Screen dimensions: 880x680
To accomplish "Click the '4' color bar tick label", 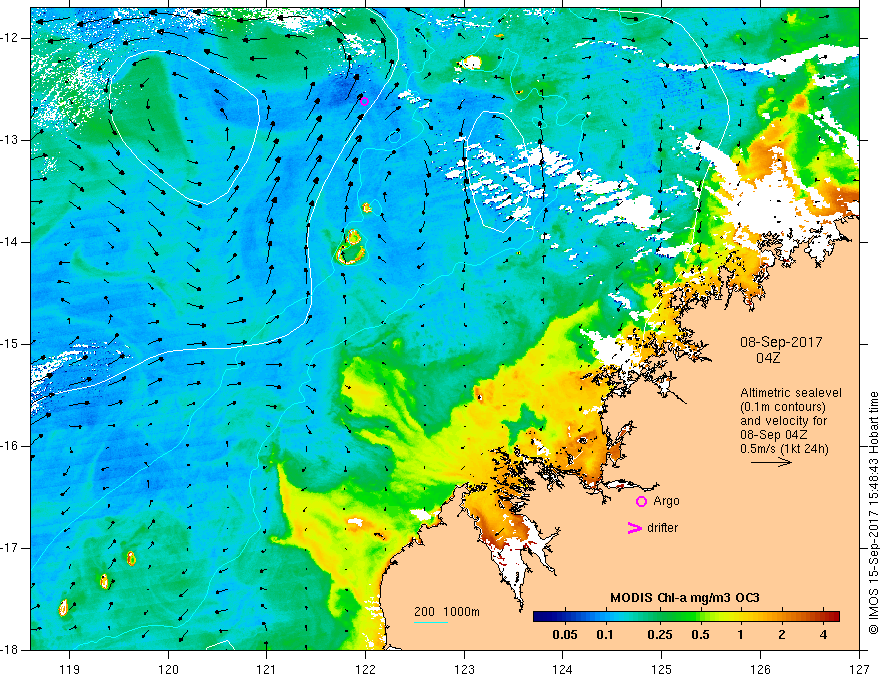I will (x=823, y=635).
